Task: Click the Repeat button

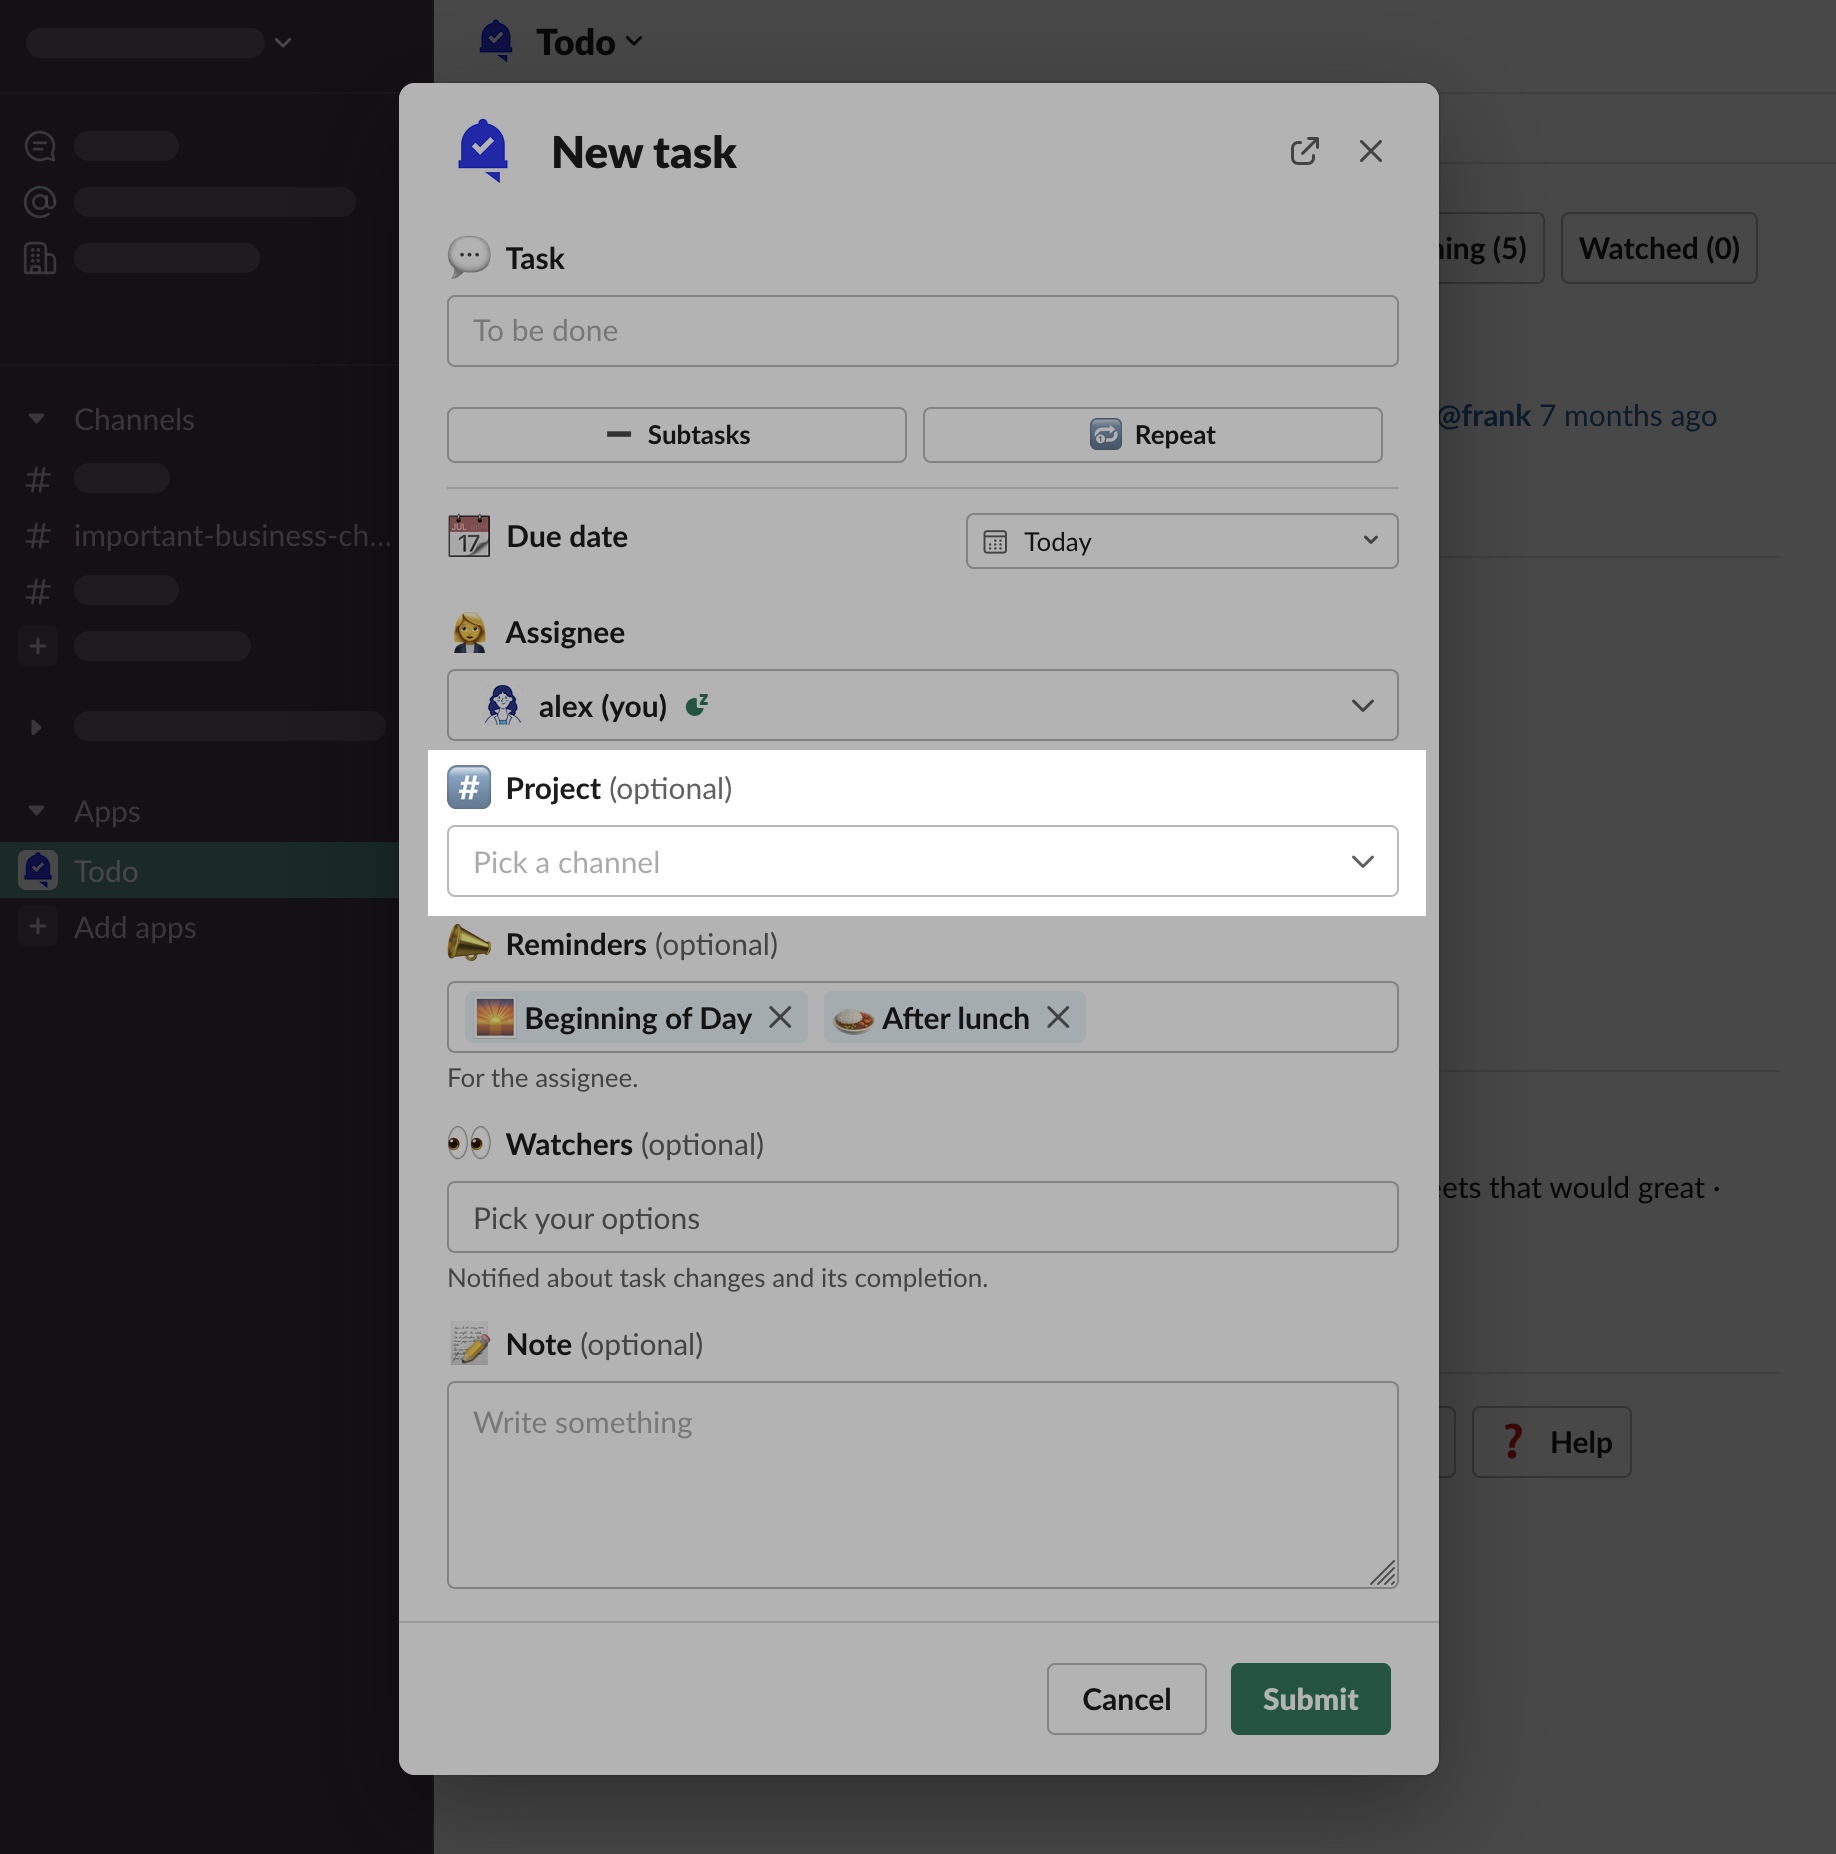Action: (x=1152, y=435)
